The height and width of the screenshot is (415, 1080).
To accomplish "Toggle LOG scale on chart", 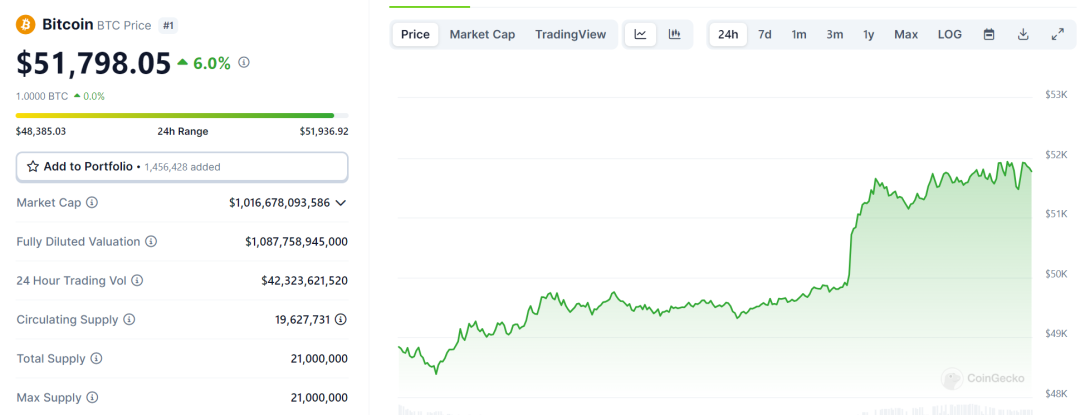I will 950,34.
